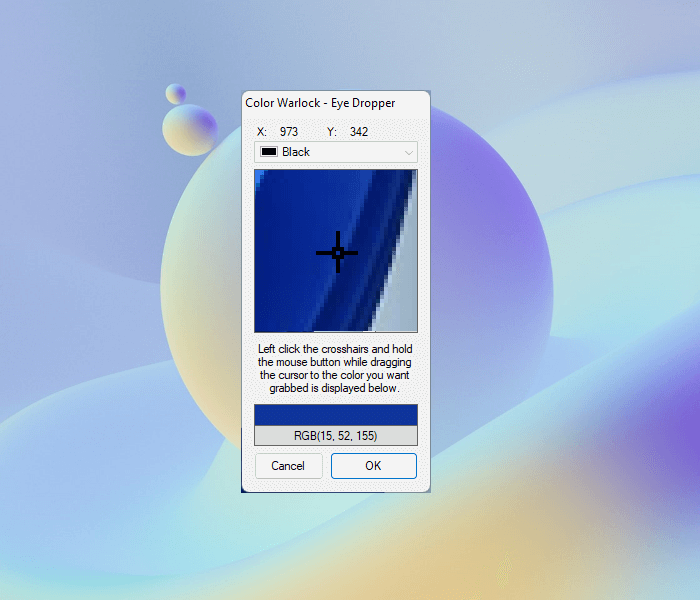Click the crosshairs in the magnifier preview
This screenshot has width=700, height=600.
338,252
